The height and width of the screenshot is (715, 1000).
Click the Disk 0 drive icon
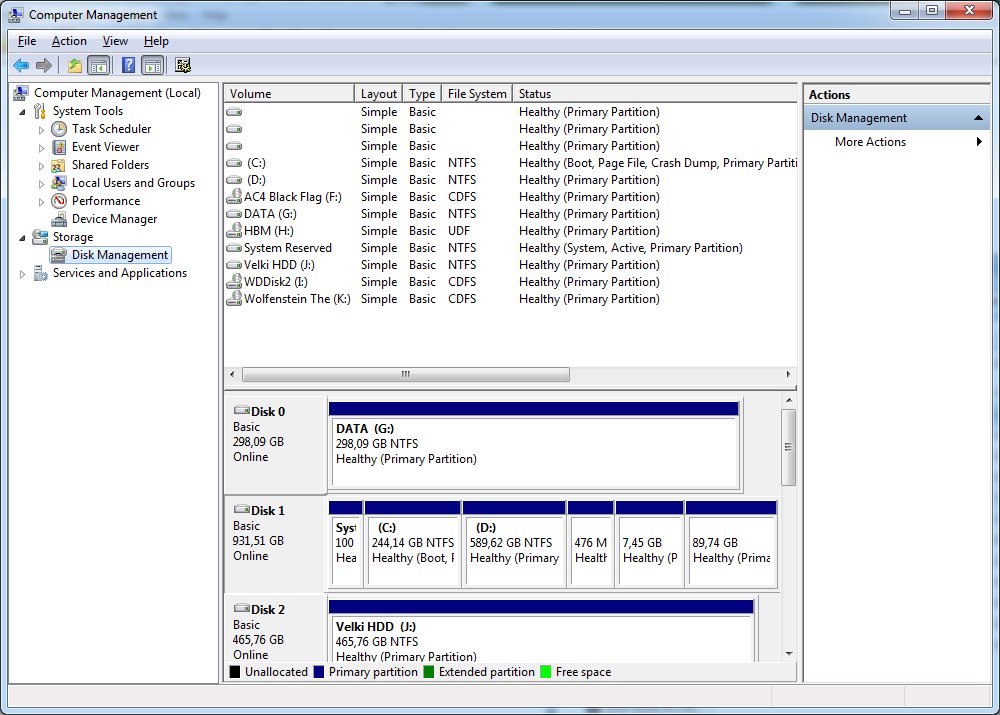(x=241, y=411)
